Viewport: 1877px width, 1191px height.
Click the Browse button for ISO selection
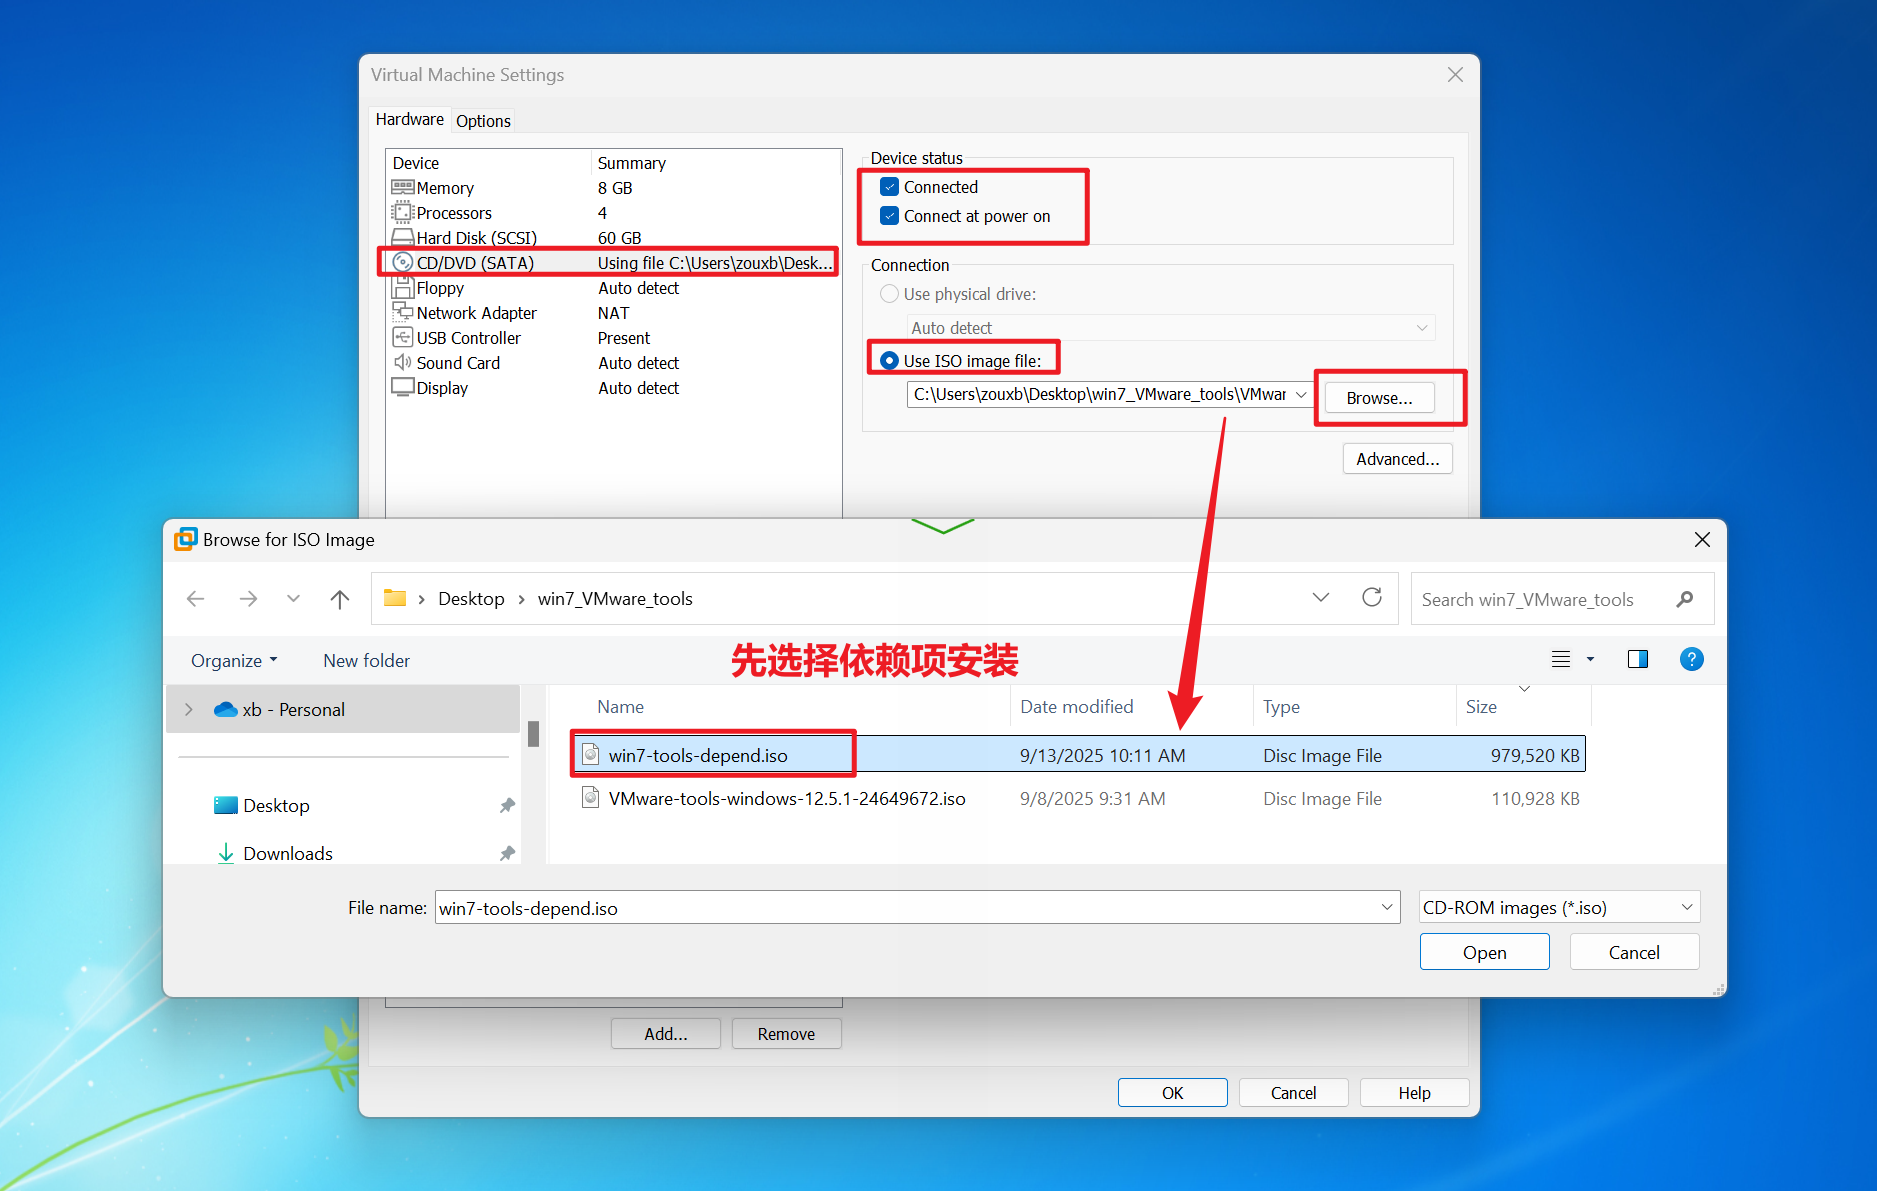point(1379,397)
